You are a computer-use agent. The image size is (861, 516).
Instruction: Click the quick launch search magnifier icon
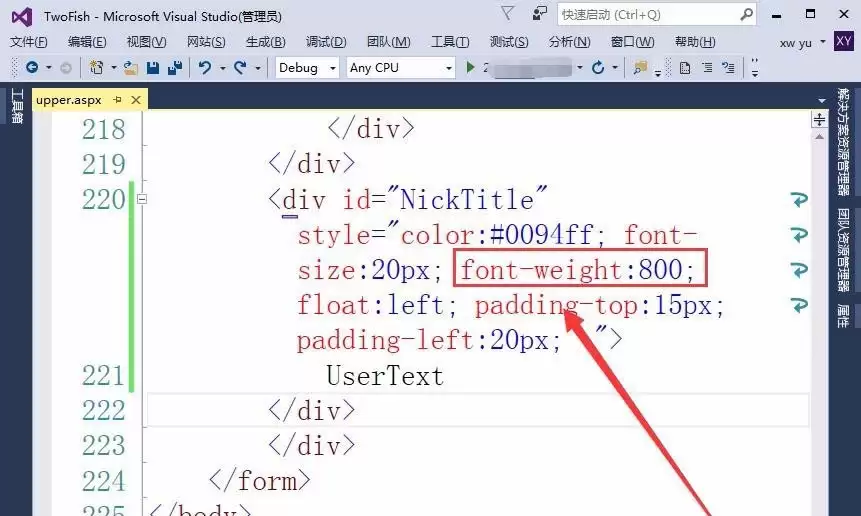746,14
